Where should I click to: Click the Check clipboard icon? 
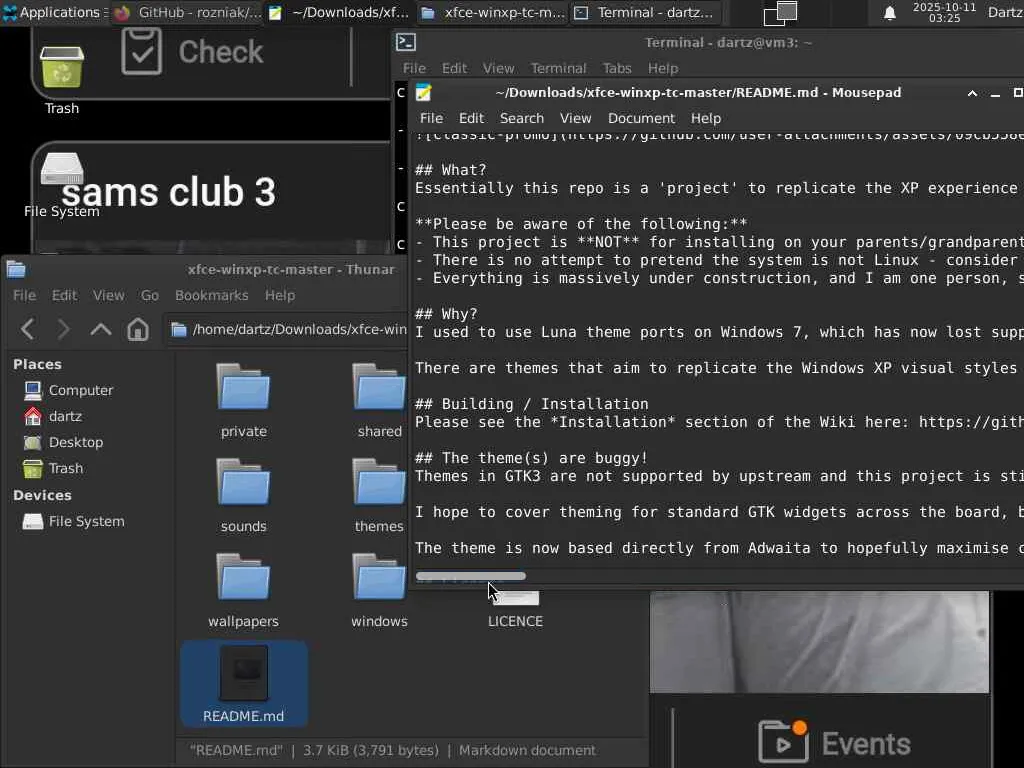(x=142, y=51)
